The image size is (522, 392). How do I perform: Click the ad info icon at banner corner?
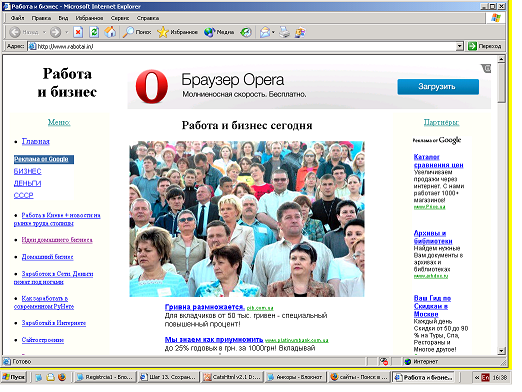[x=486, y=68]
